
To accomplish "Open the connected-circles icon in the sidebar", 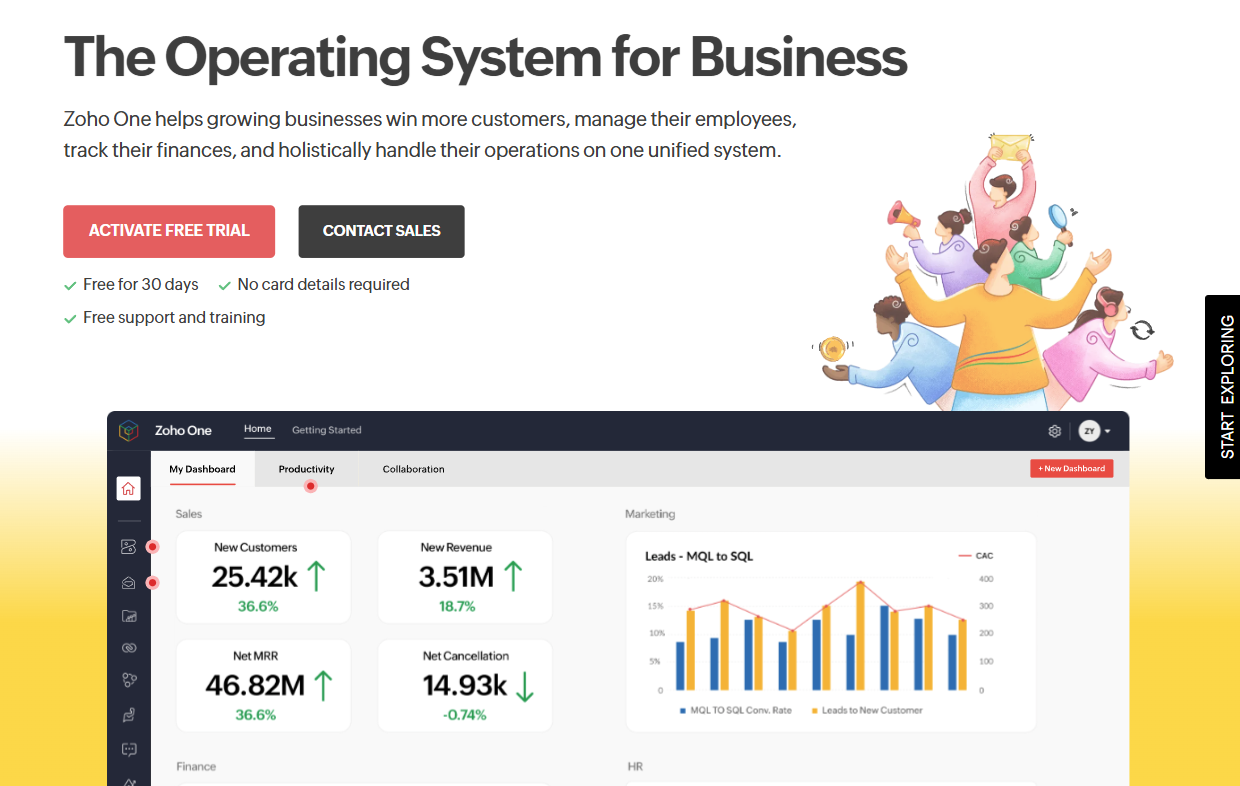I will 128,680.
